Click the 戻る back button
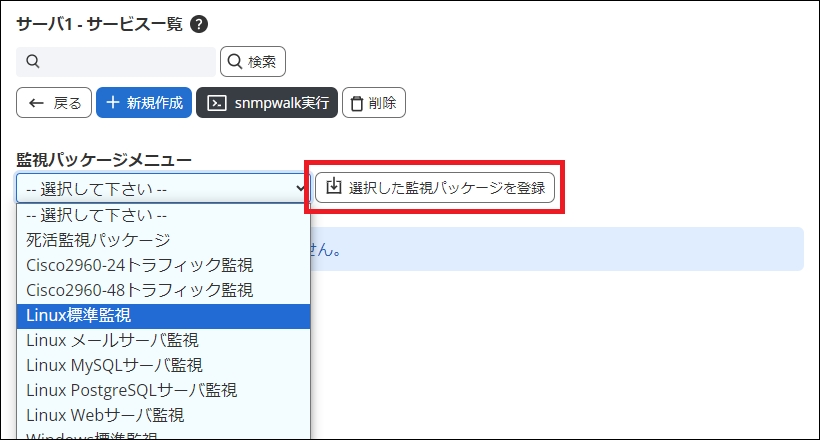The width and height of the screenshot is (820, 440). coord(55,102)
